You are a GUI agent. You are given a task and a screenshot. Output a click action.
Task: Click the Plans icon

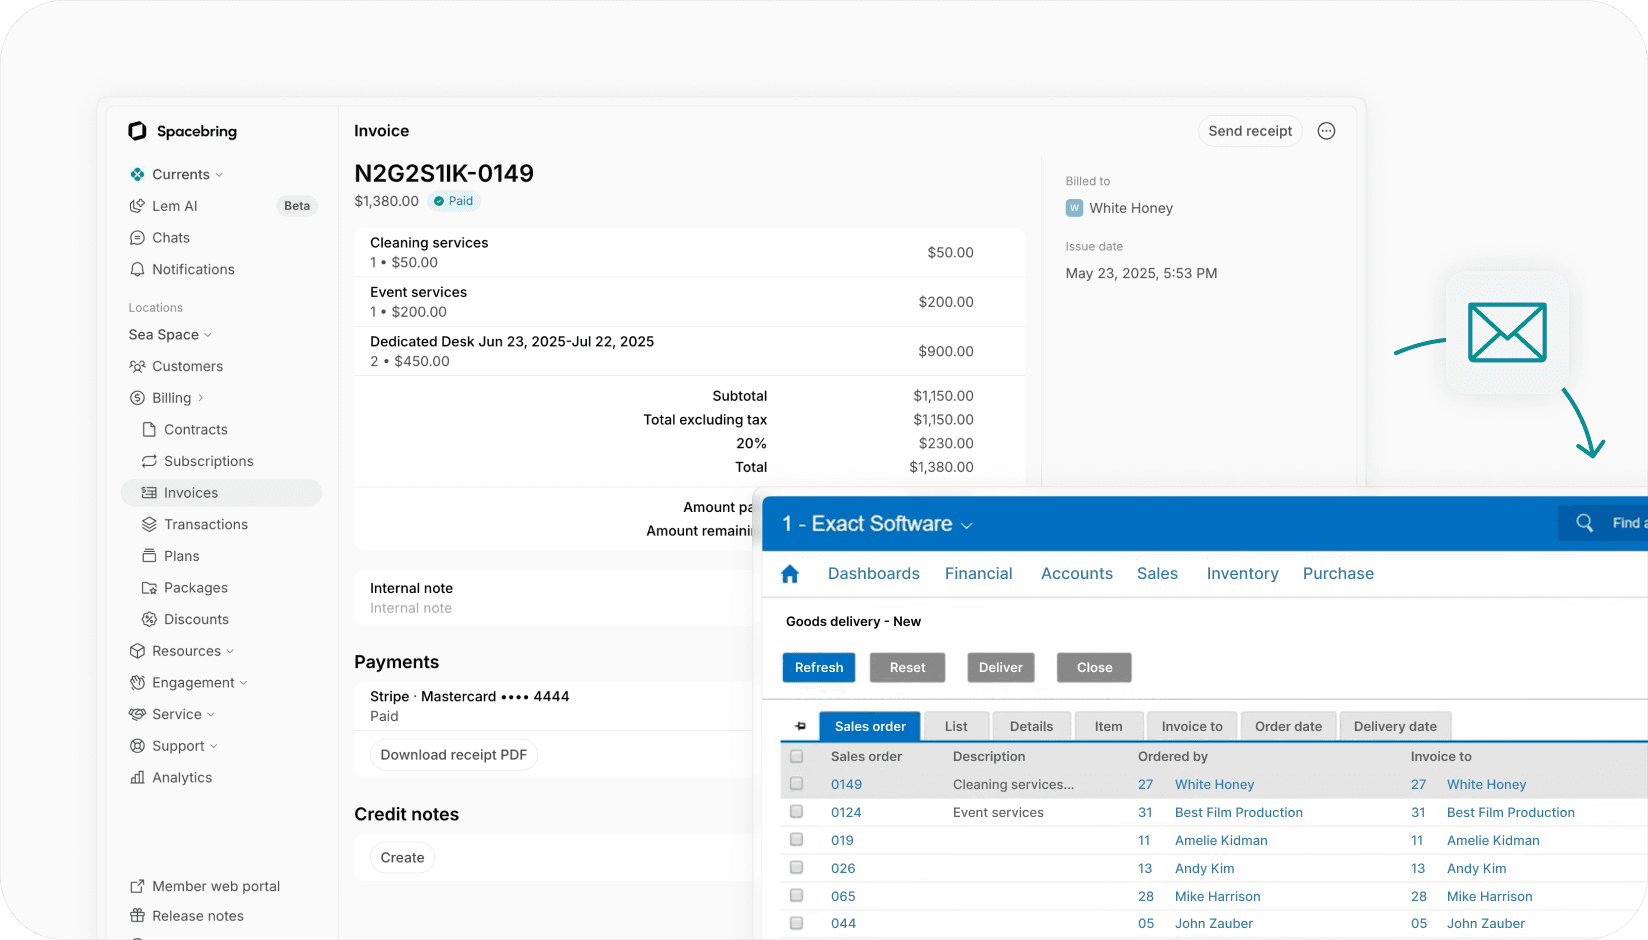pyautogui.click(x=149, y=557)
